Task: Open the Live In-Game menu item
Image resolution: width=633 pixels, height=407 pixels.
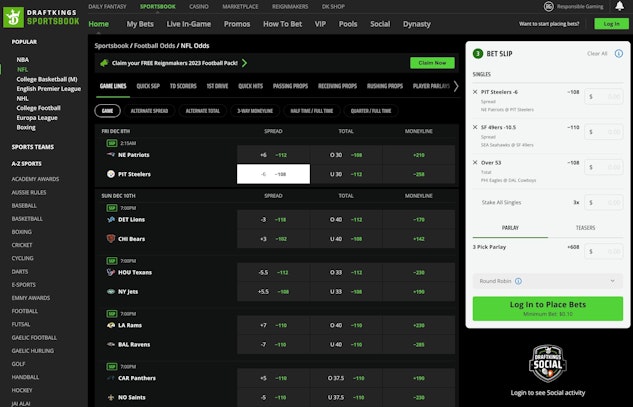Action: (189, 24)
